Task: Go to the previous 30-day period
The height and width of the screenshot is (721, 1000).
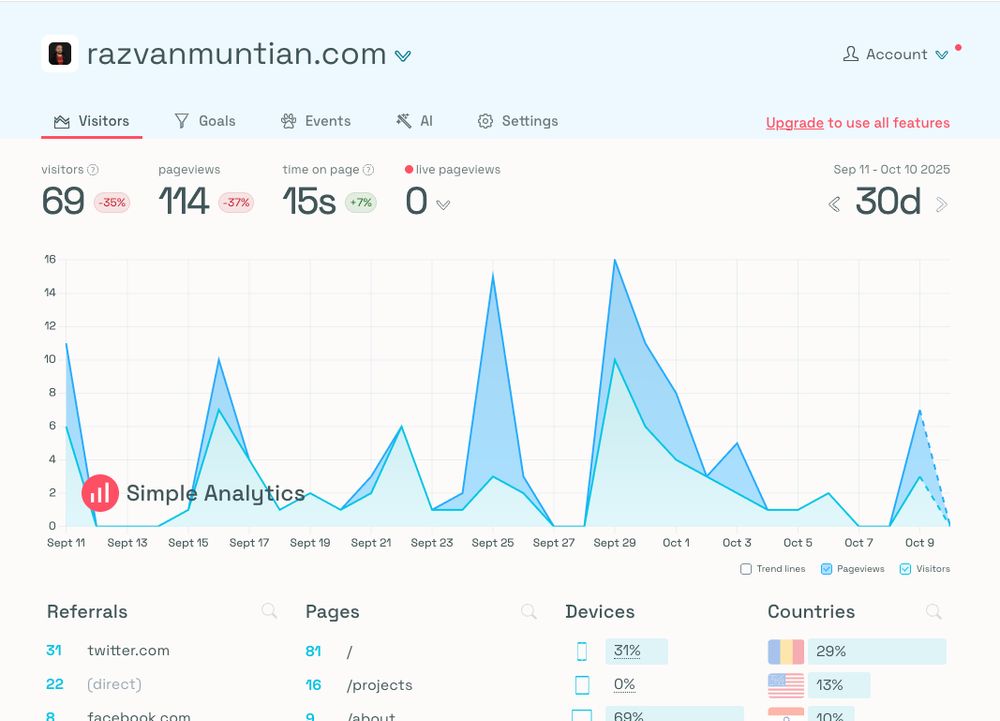Action: 834,204
